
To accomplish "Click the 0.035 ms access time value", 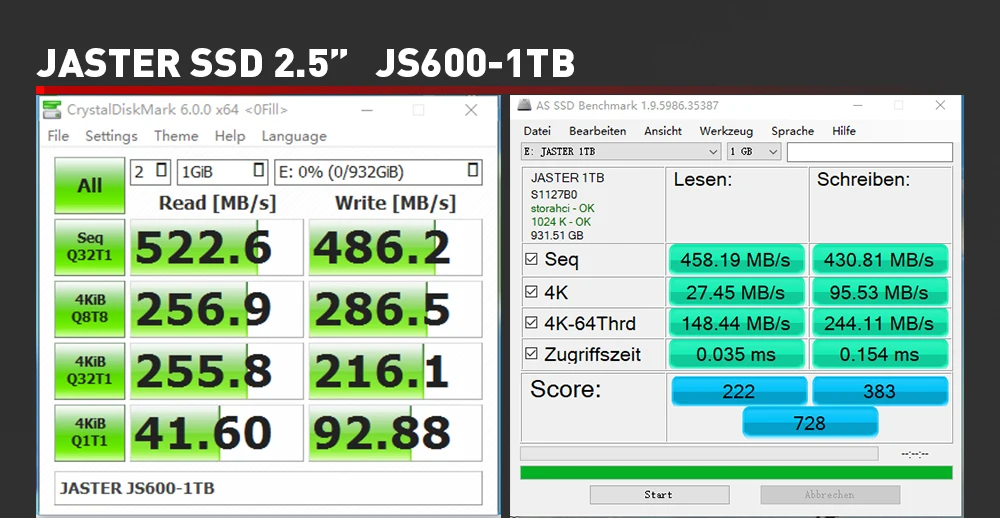I will pos(737,354).
